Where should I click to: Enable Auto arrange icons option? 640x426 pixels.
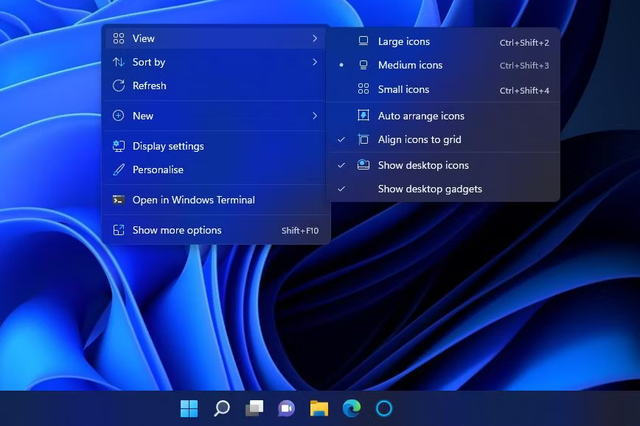(445, 116)
